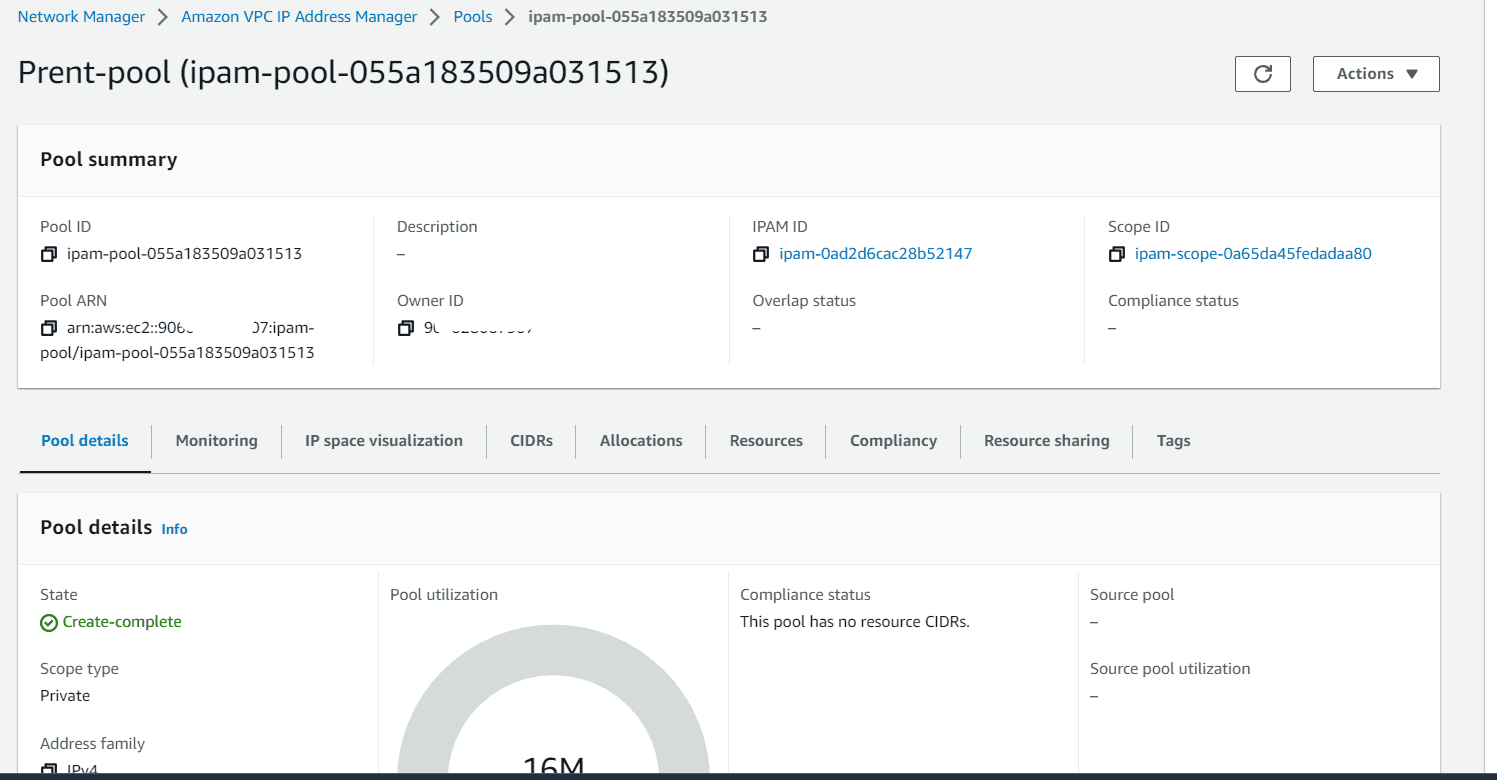This screenshot has width=1497, height=780.
Task: Open Pool details Info link
Action: coord(174,529)
